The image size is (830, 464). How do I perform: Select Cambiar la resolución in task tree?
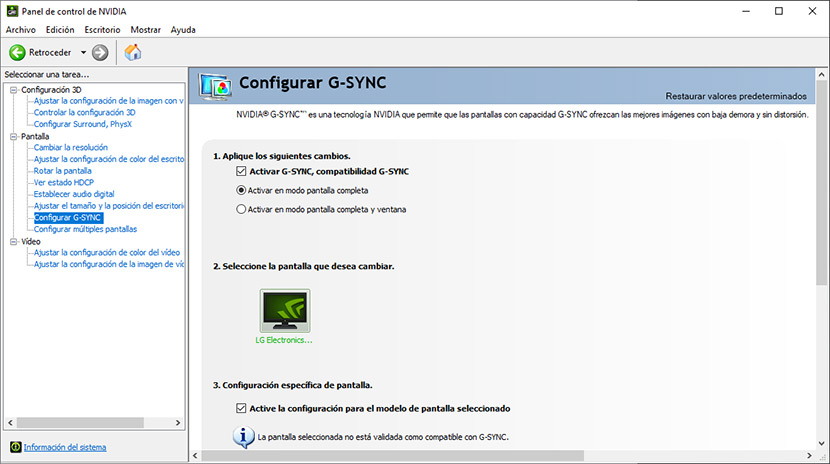70,148
